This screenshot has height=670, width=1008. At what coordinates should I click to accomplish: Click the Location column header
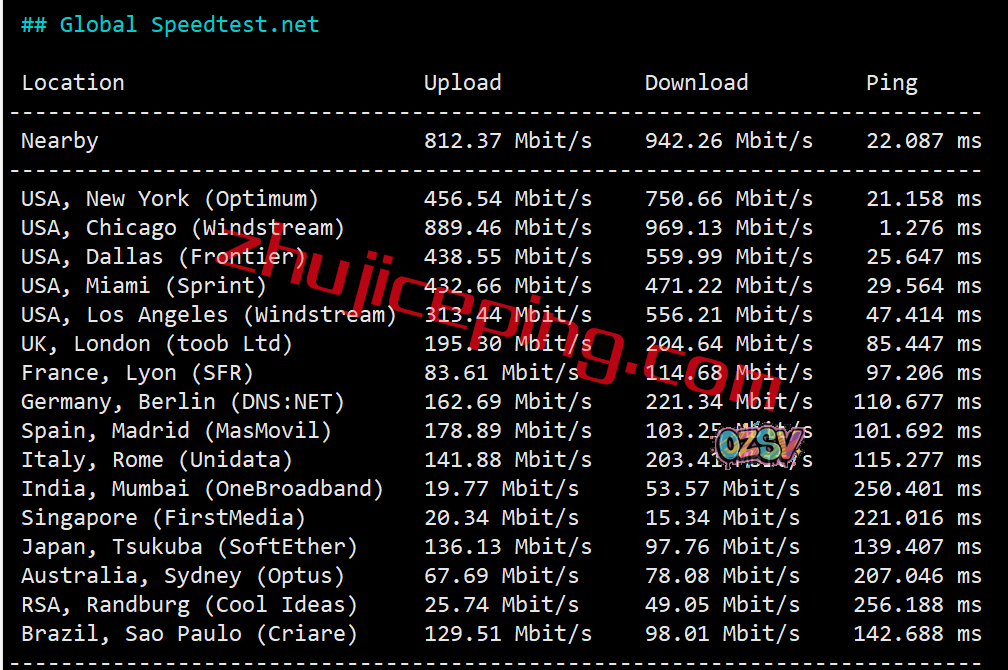tap(73, 82)
